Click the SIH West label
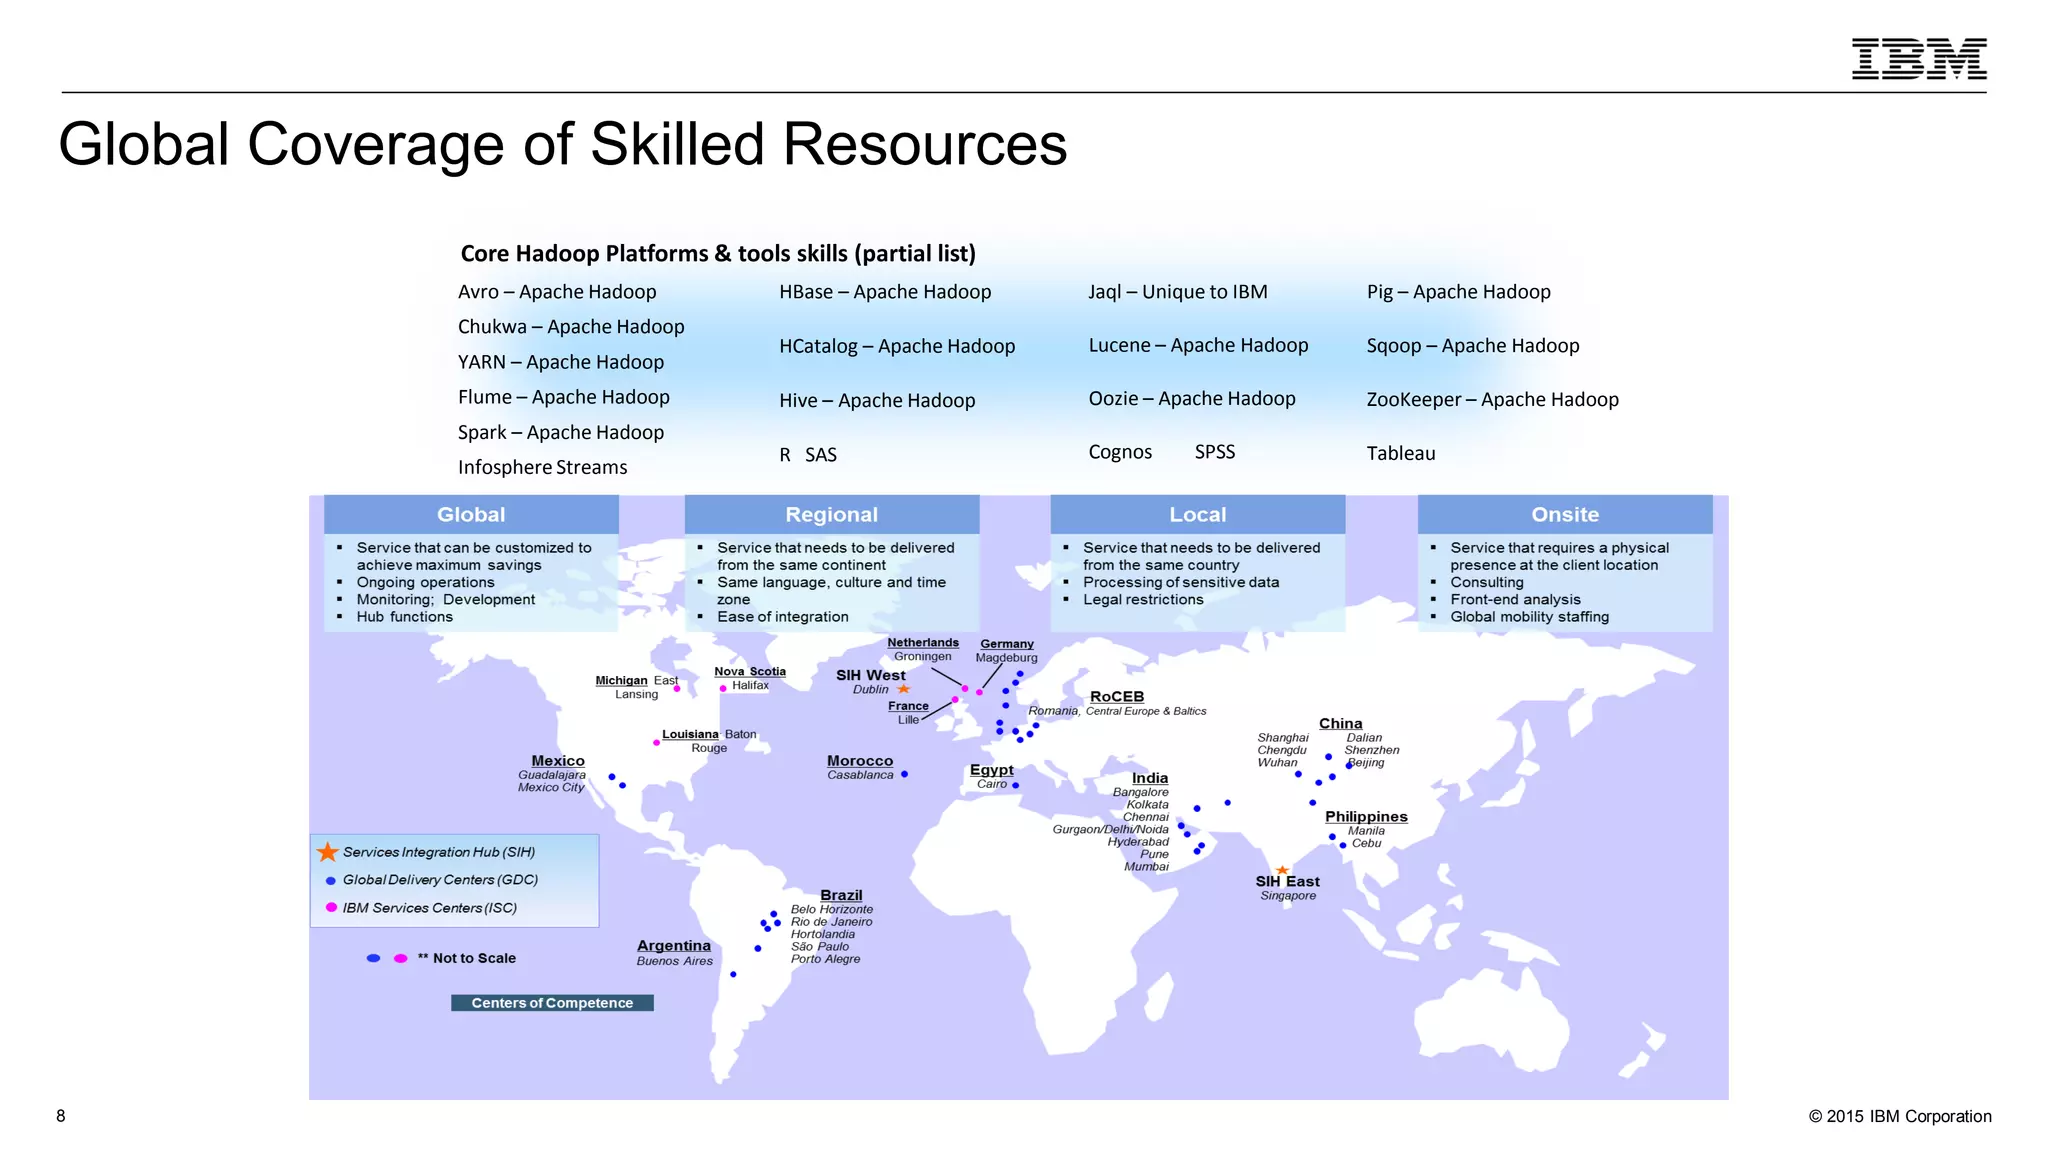The width and height of the screenshot is (2048, 1152). pyautogui.click(x=871, y=675)
